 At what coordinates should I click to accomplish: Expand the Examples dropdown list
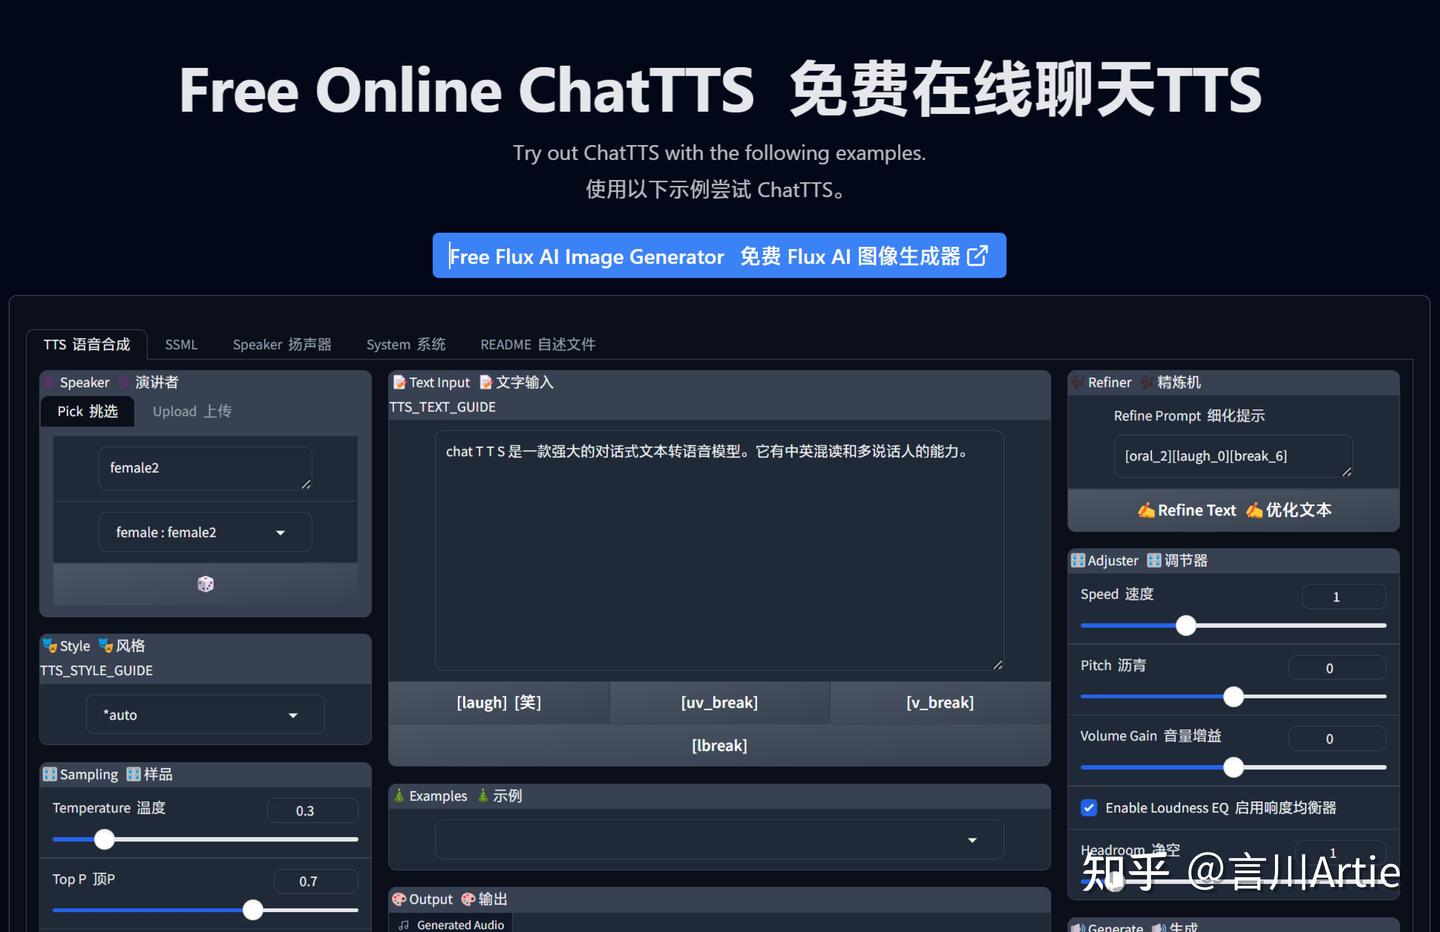(719, 840)
